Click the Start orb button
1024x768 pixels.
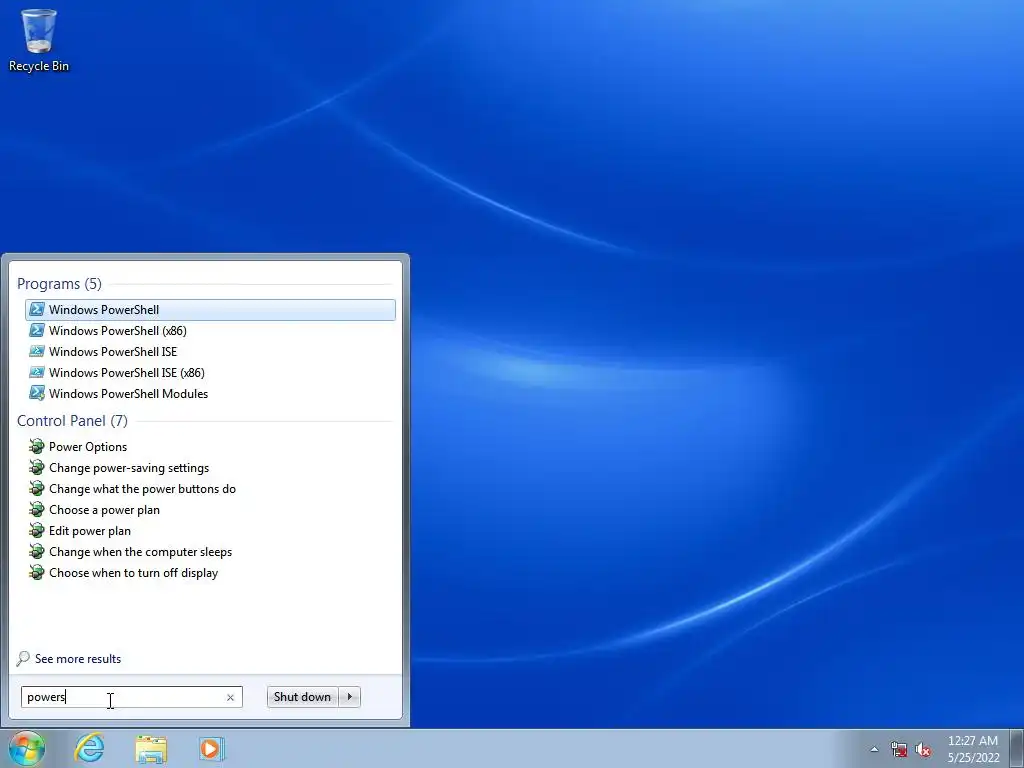click(27, 748)
